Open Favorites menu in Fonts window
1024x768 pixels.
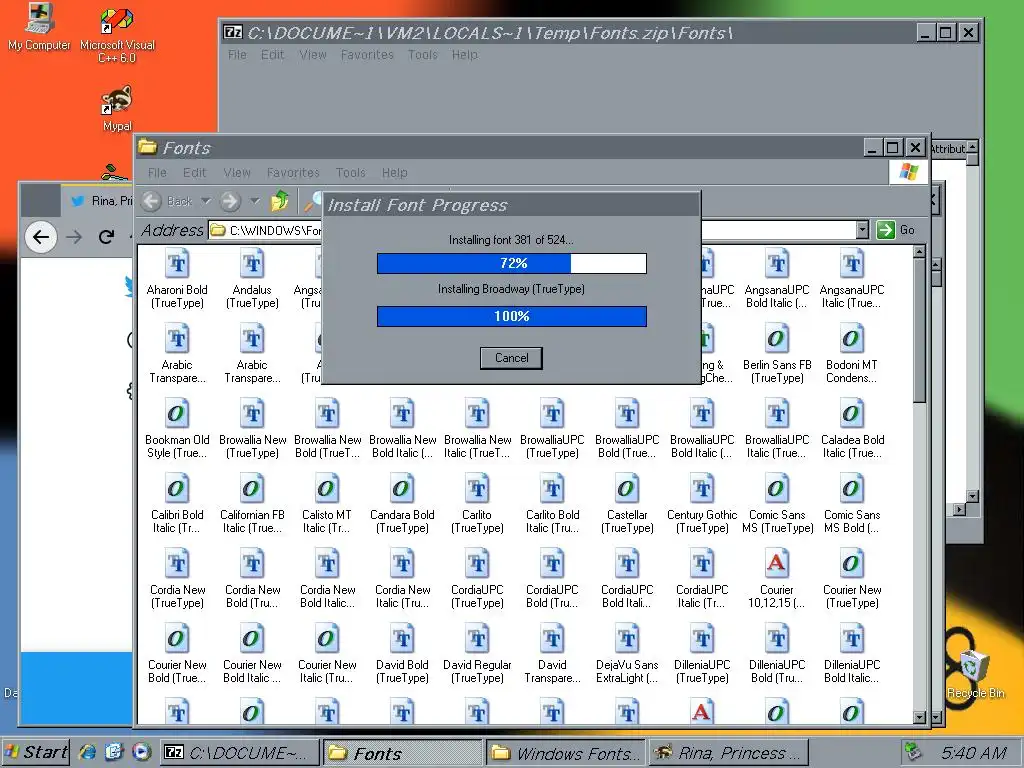point(293,172)
